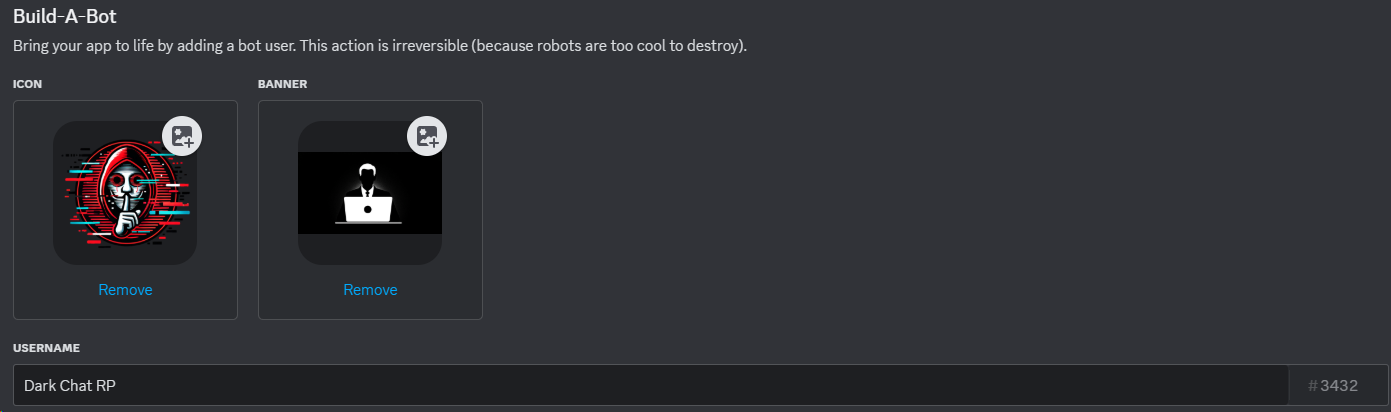Click the Build-A-Bot section heading
The width and height of the screenshot is (1391, 412).
tap(65, 16)
